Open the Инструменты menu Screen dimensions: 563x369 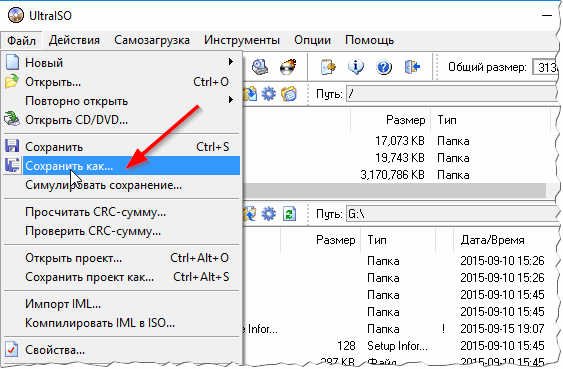click(242, 40)
